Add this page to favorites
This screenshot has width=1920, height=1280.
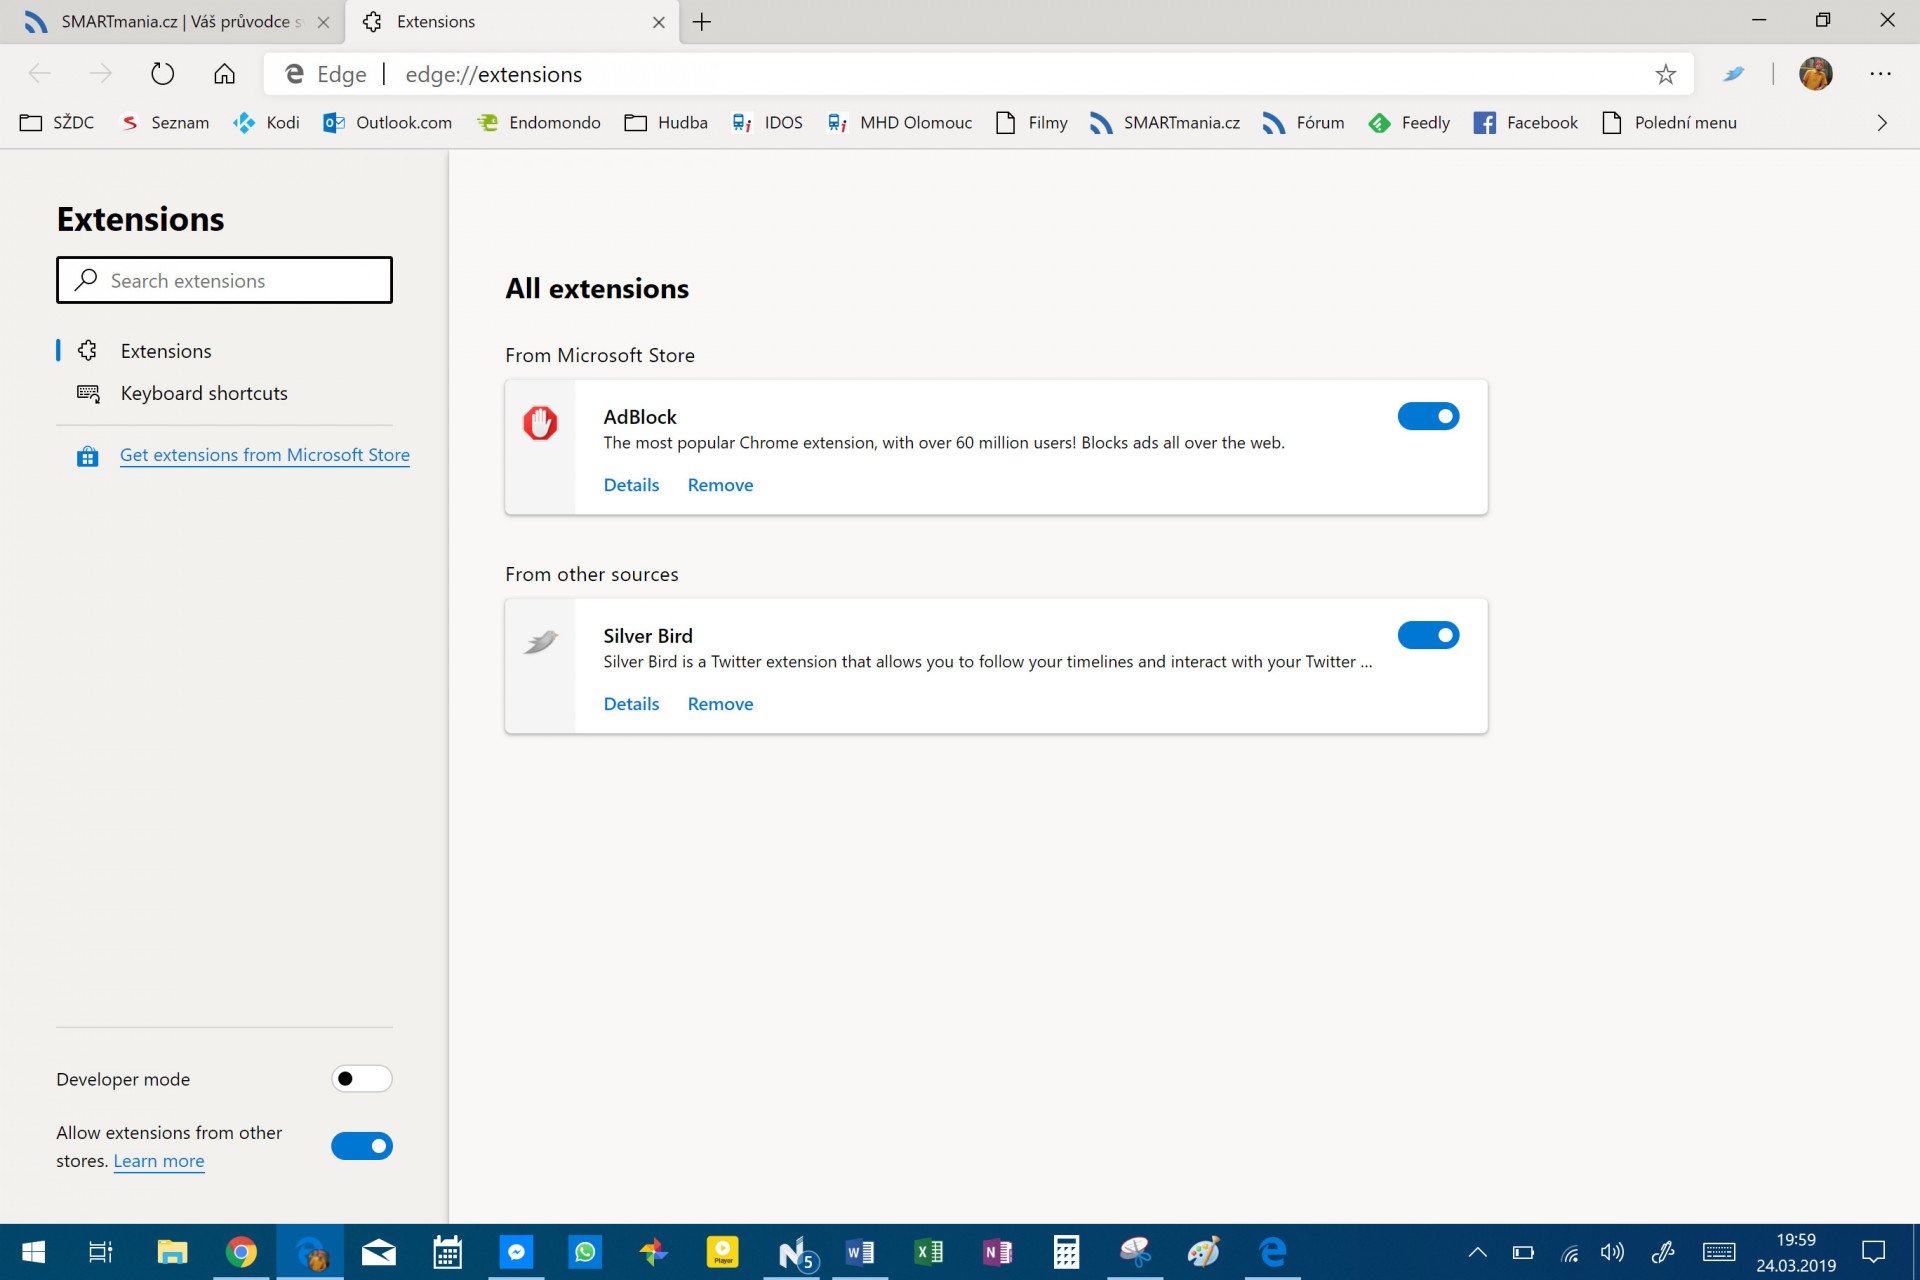pos(1665,74)
